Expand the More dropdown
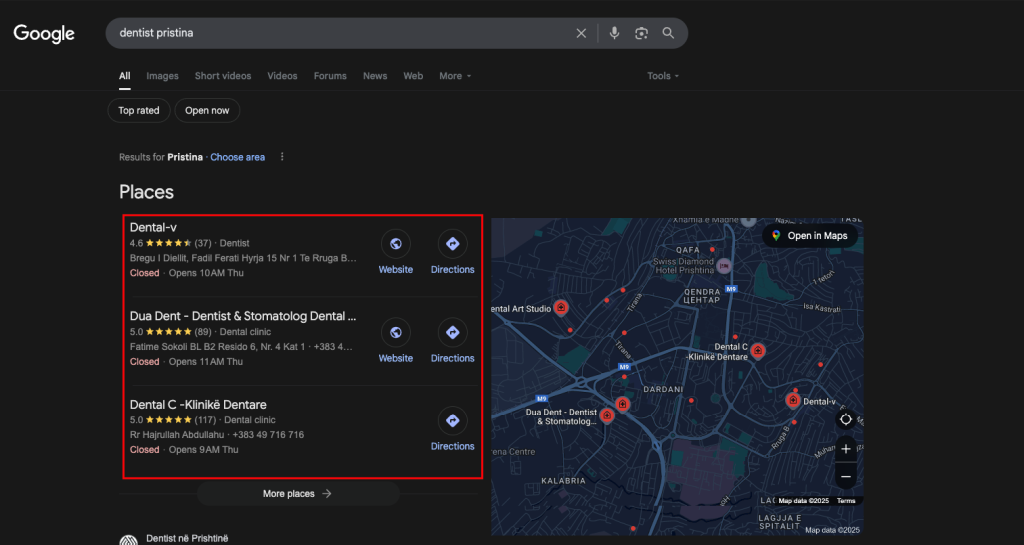Screen dimensions: 1024x545 tap(455, 76)
